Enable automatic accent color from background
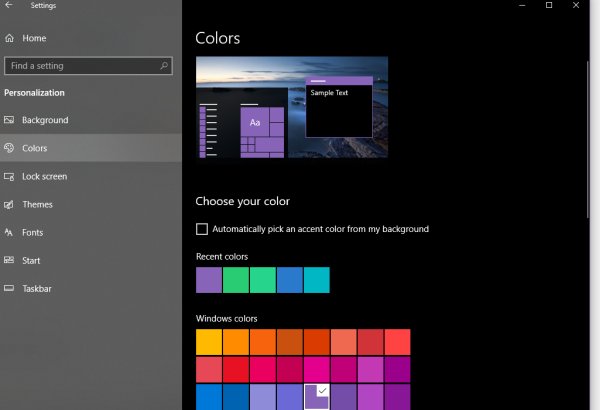 pyautogui.click(x=202, y=229)
